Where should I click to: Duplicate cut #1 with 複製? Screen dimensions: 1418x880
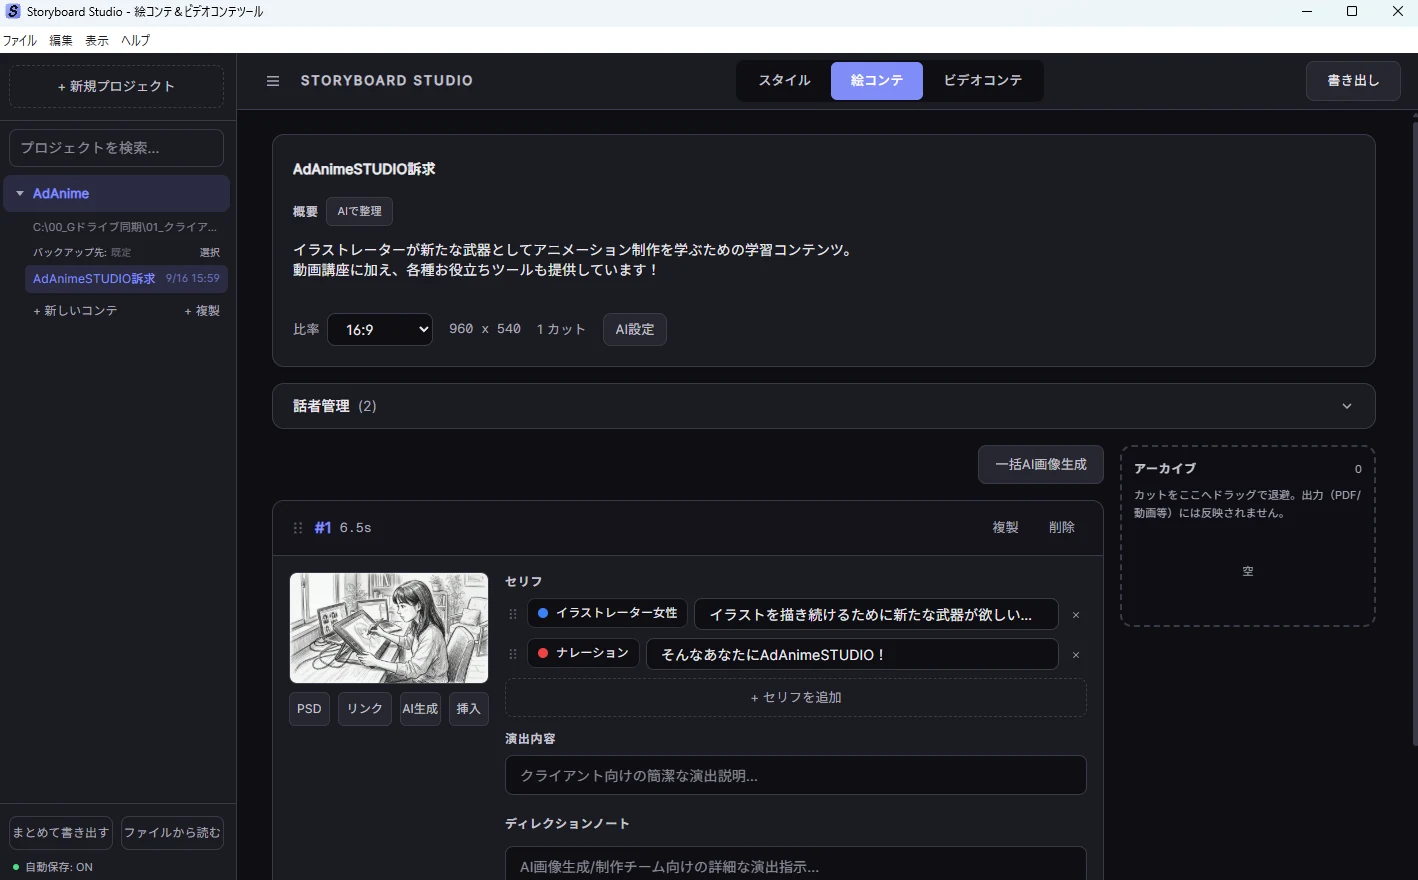click(1005, 527)
